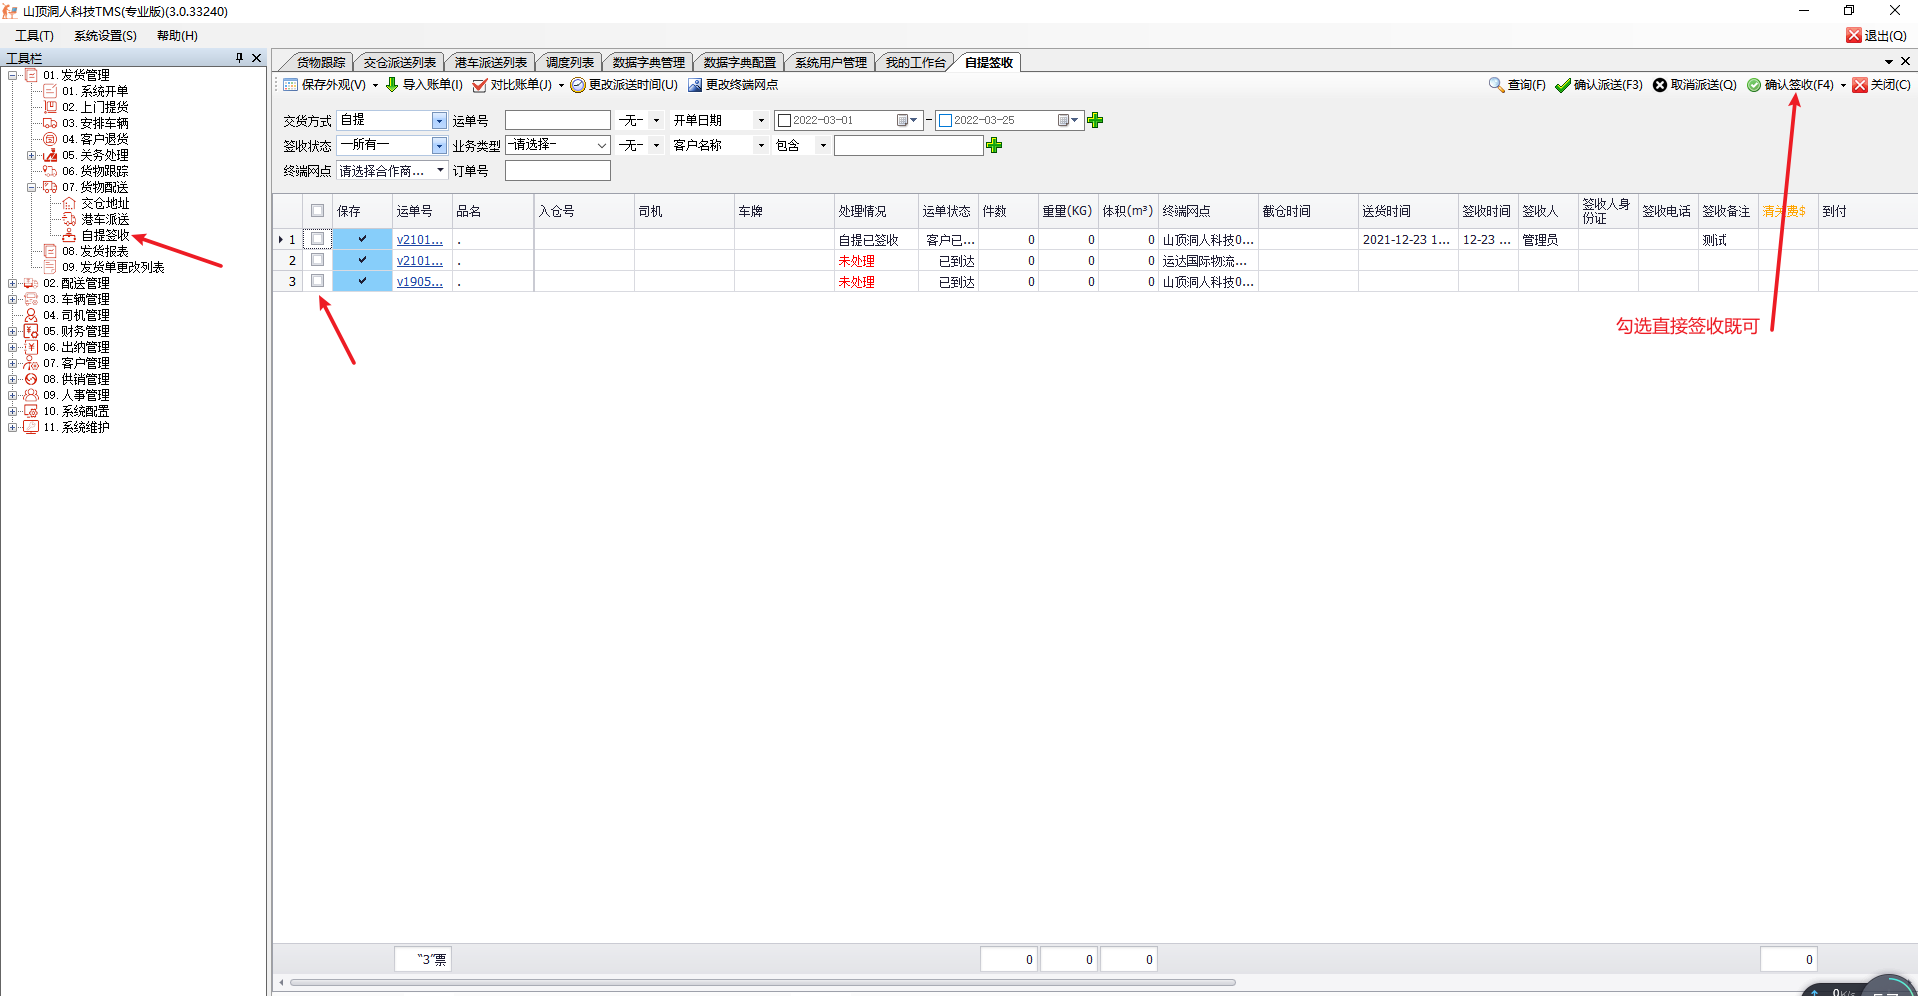Click the 确认签收(F4) toolbar icon
Viewport: 1918px width, 996px height.
(x=1754, y=85)
